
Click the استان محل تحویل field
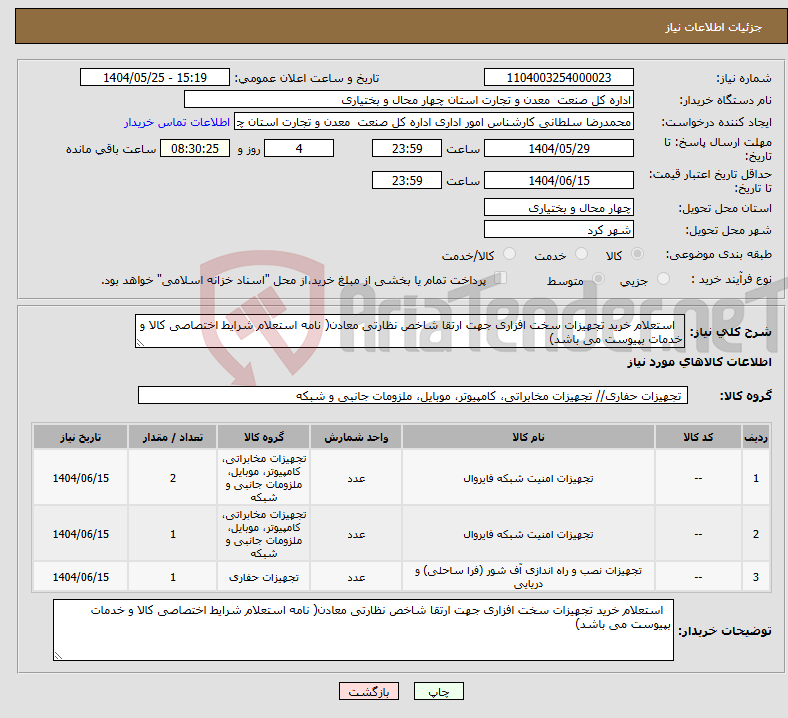click(558, 208)
